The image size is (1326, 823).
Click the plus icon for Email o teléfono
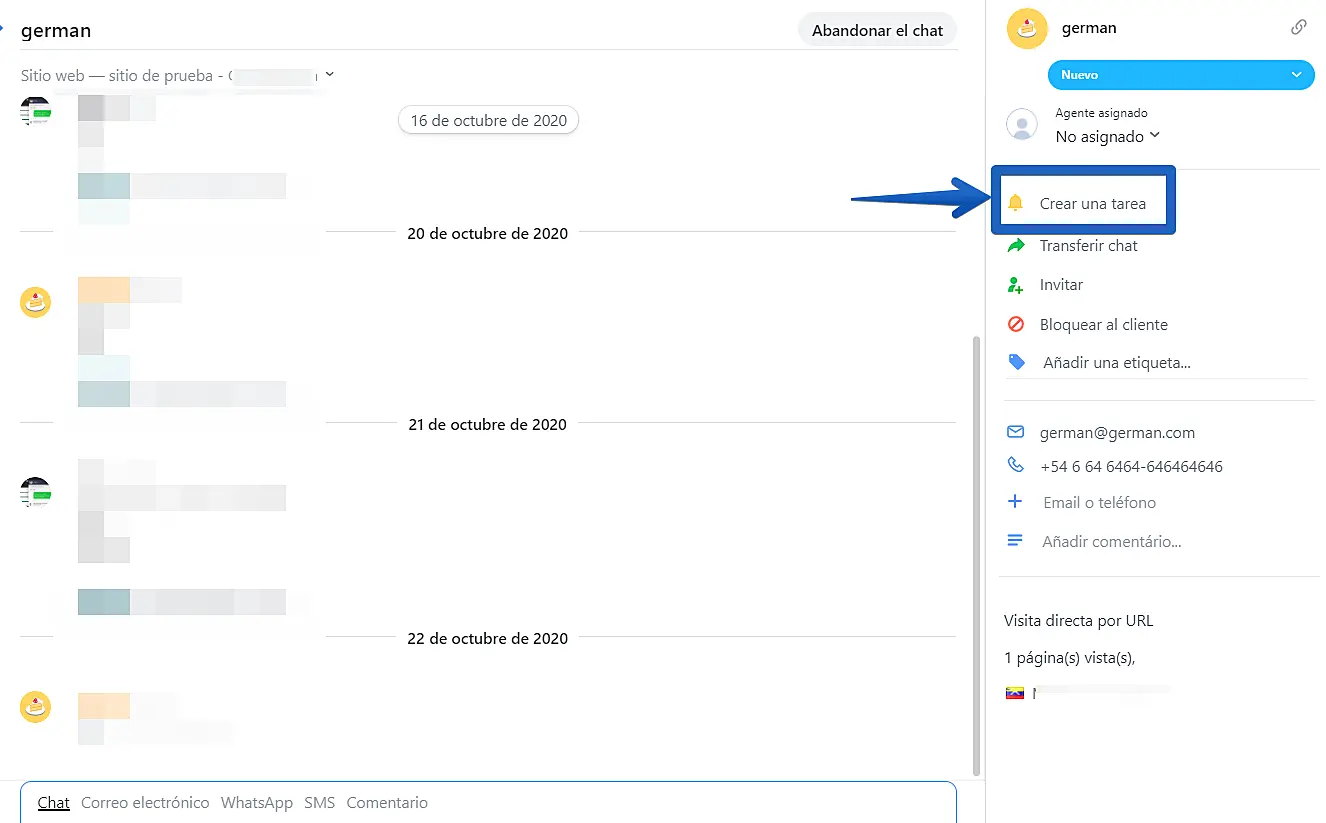pos(1016,502)
